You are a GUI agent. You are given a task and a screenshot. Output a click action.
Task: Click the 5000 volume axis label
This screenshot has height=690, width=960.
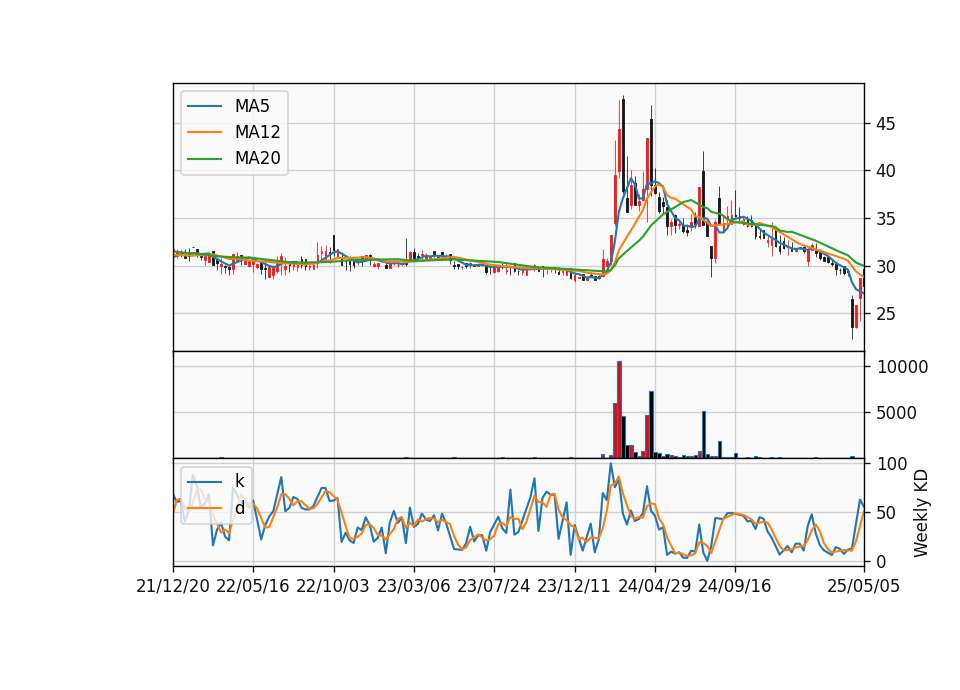896,413
